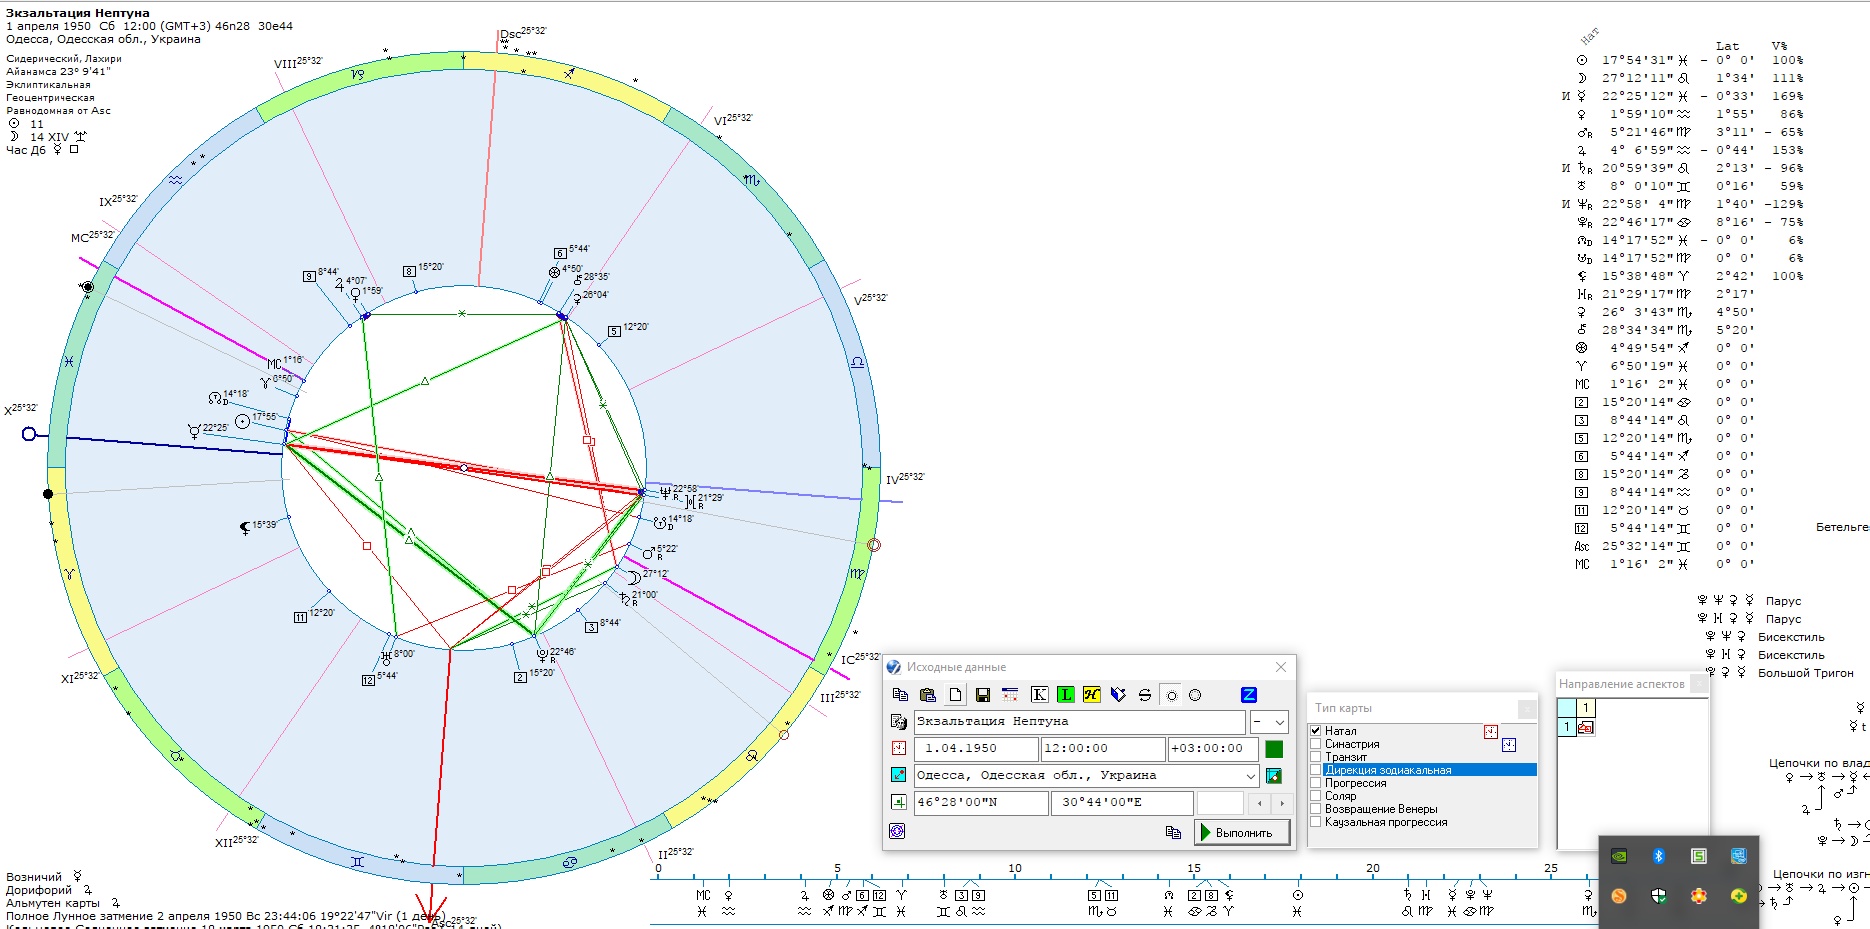Image resolution: width=1870 pixels, height=929 pixels.
Task: Click the save floppy disk icon
Action: point(982,695)
